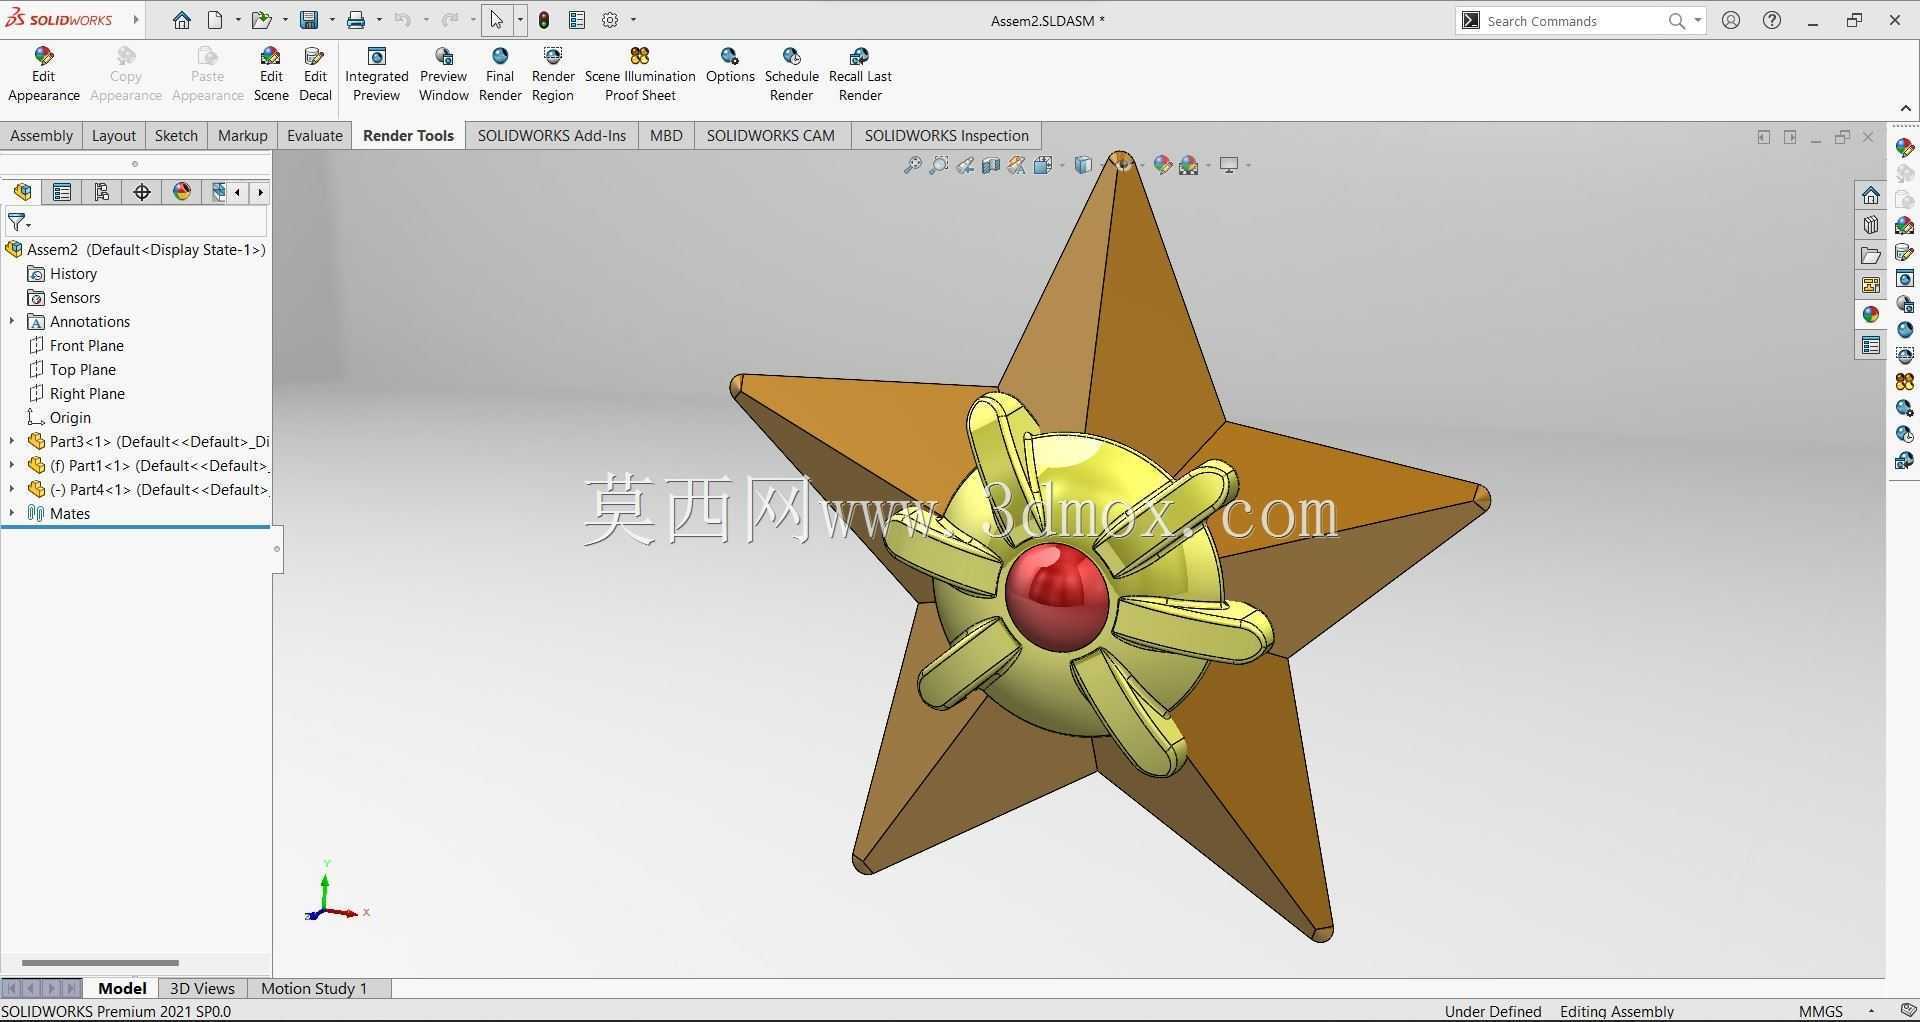The width and height of the screenshot is (1920, 1022).
Task: Select Zoom to Area in the view toolbar
Action: coord(938,165)
